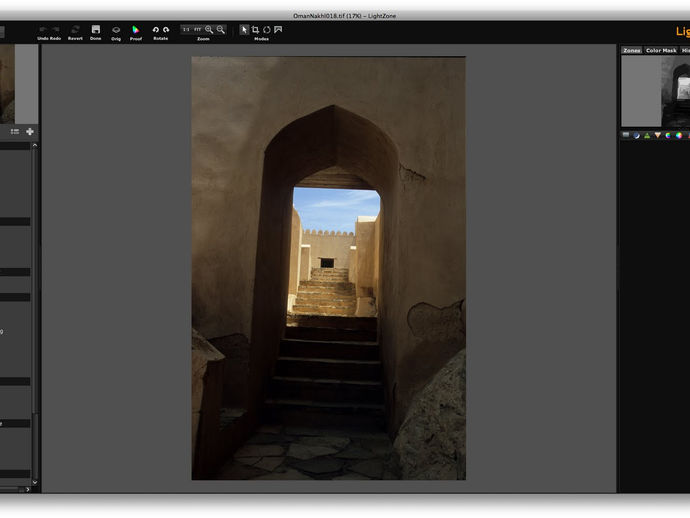
Task: Set zoom to 1:1
Action: (x=186, y=29)
